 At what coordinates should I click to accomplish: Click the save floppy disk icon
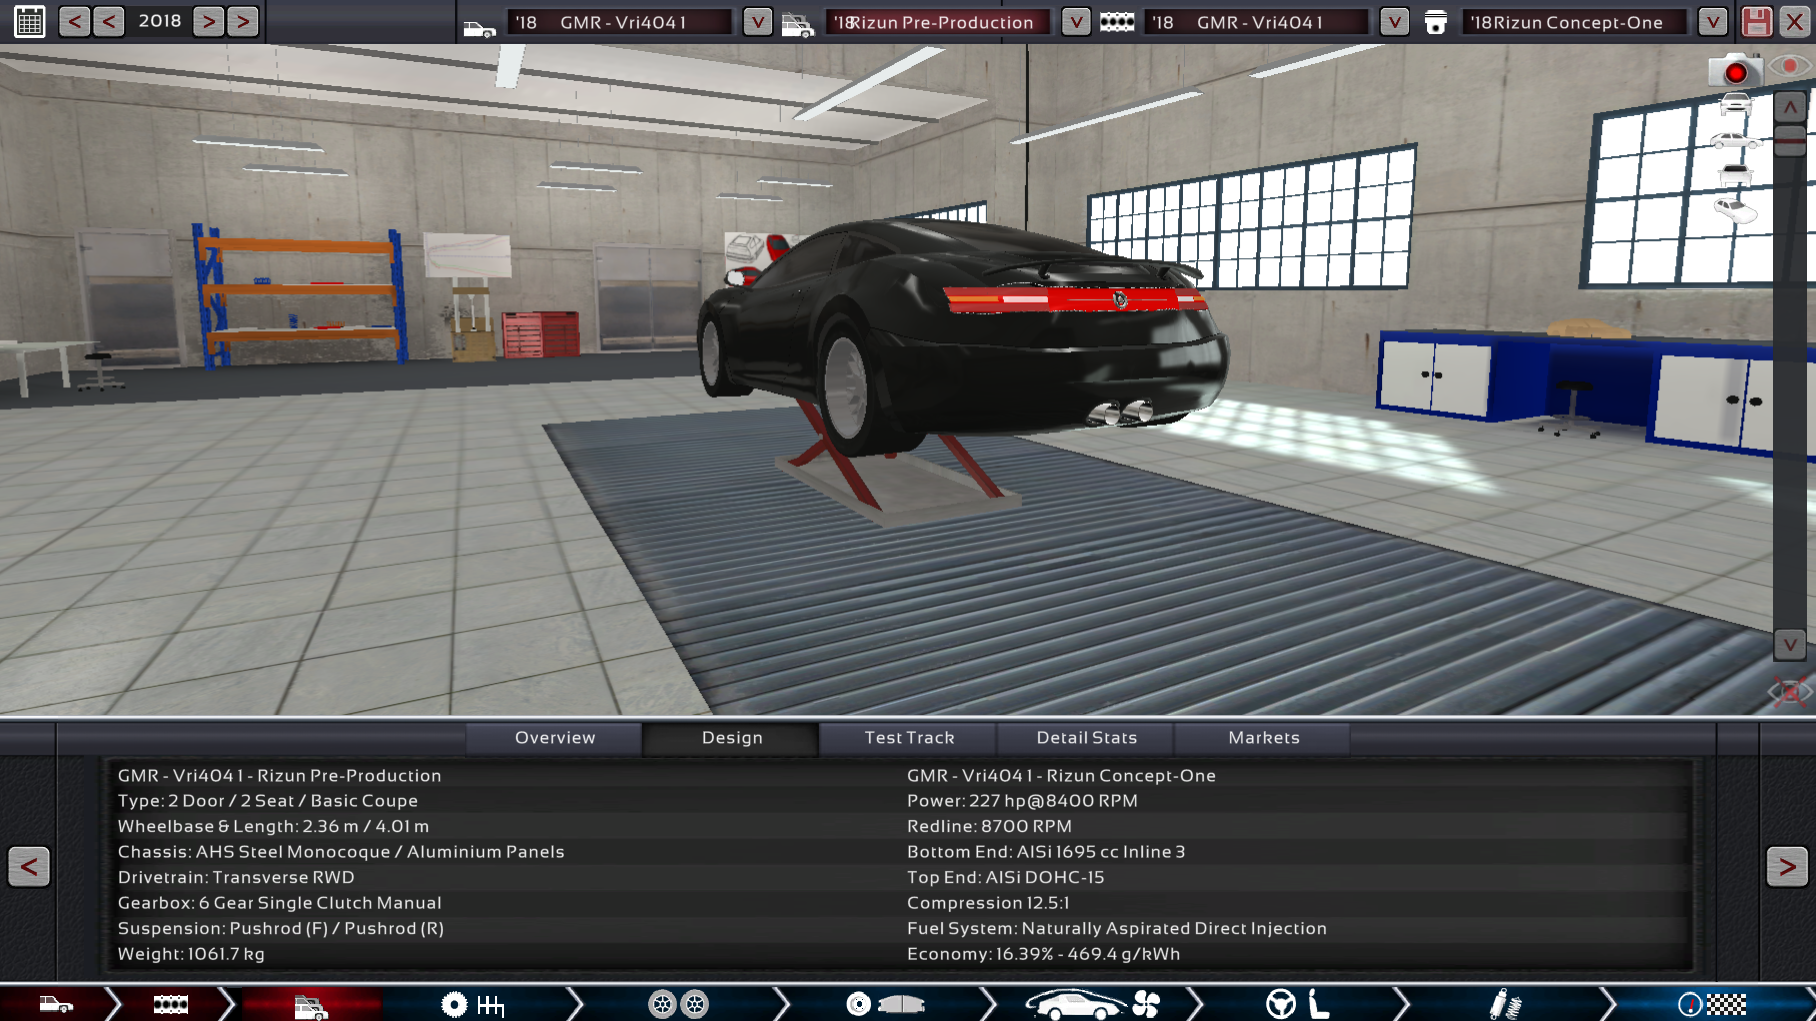[x=1756, y=22]
